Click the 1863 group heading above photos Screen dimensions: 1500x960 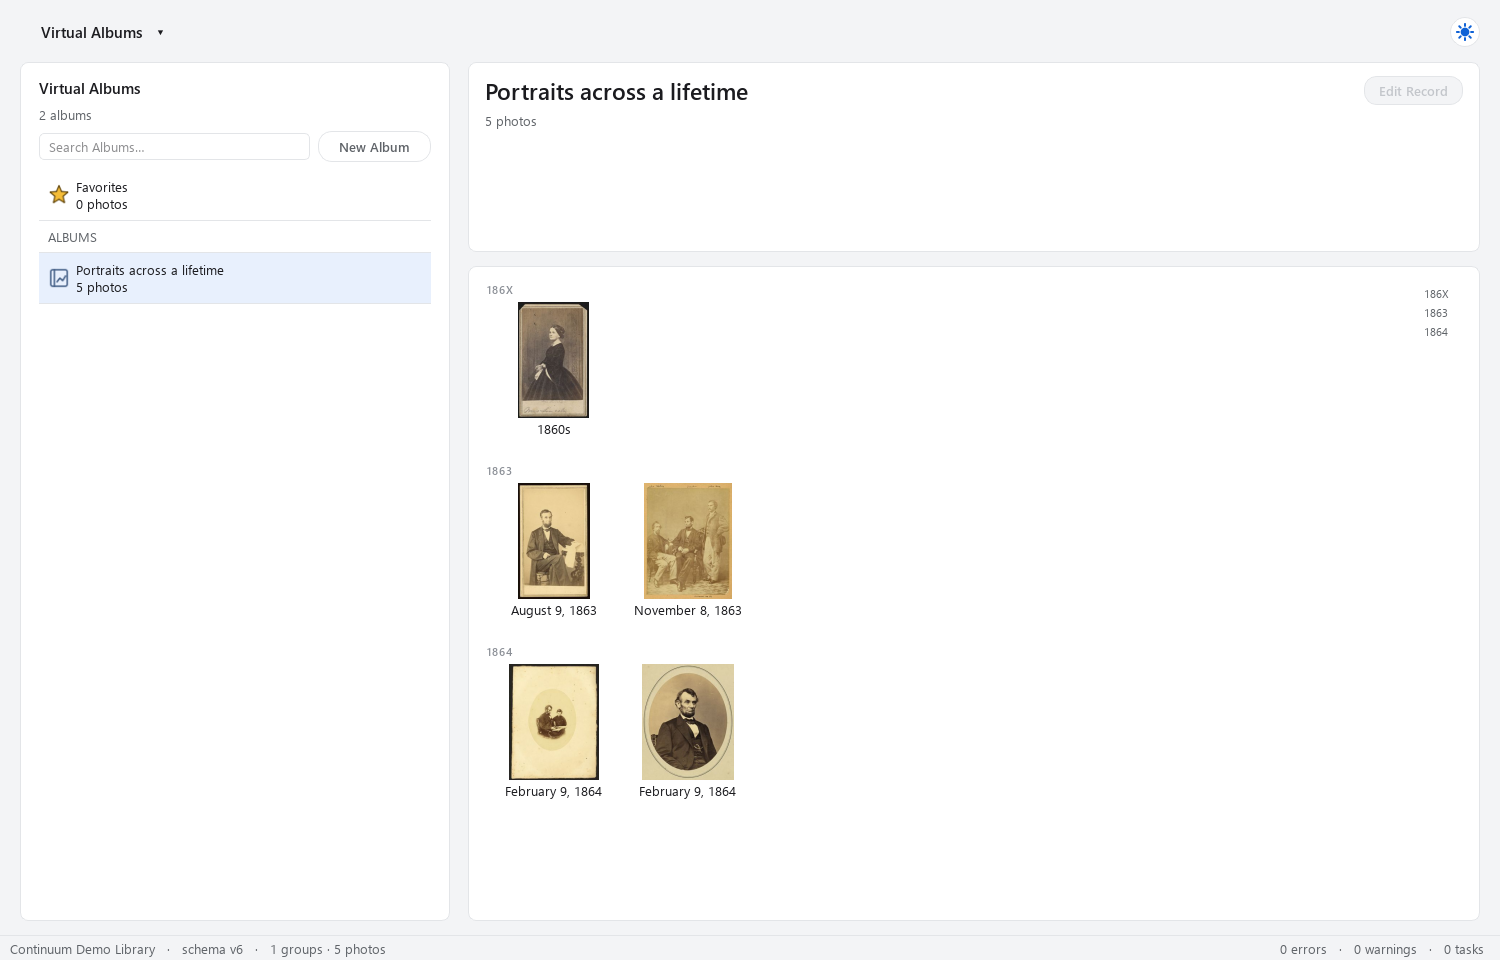tap(499, 471)
